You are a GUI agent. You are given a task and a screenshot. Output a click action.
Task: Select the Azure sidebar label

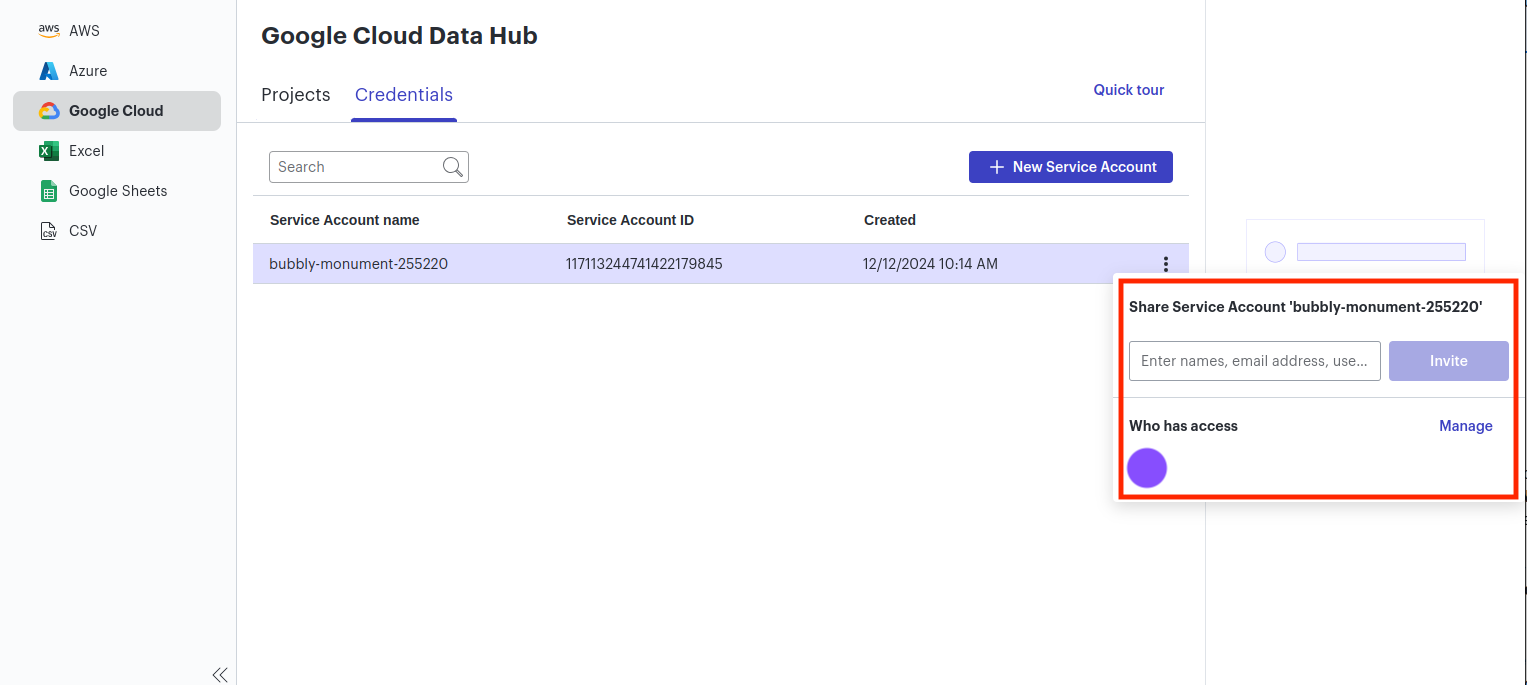click(88, 71)
